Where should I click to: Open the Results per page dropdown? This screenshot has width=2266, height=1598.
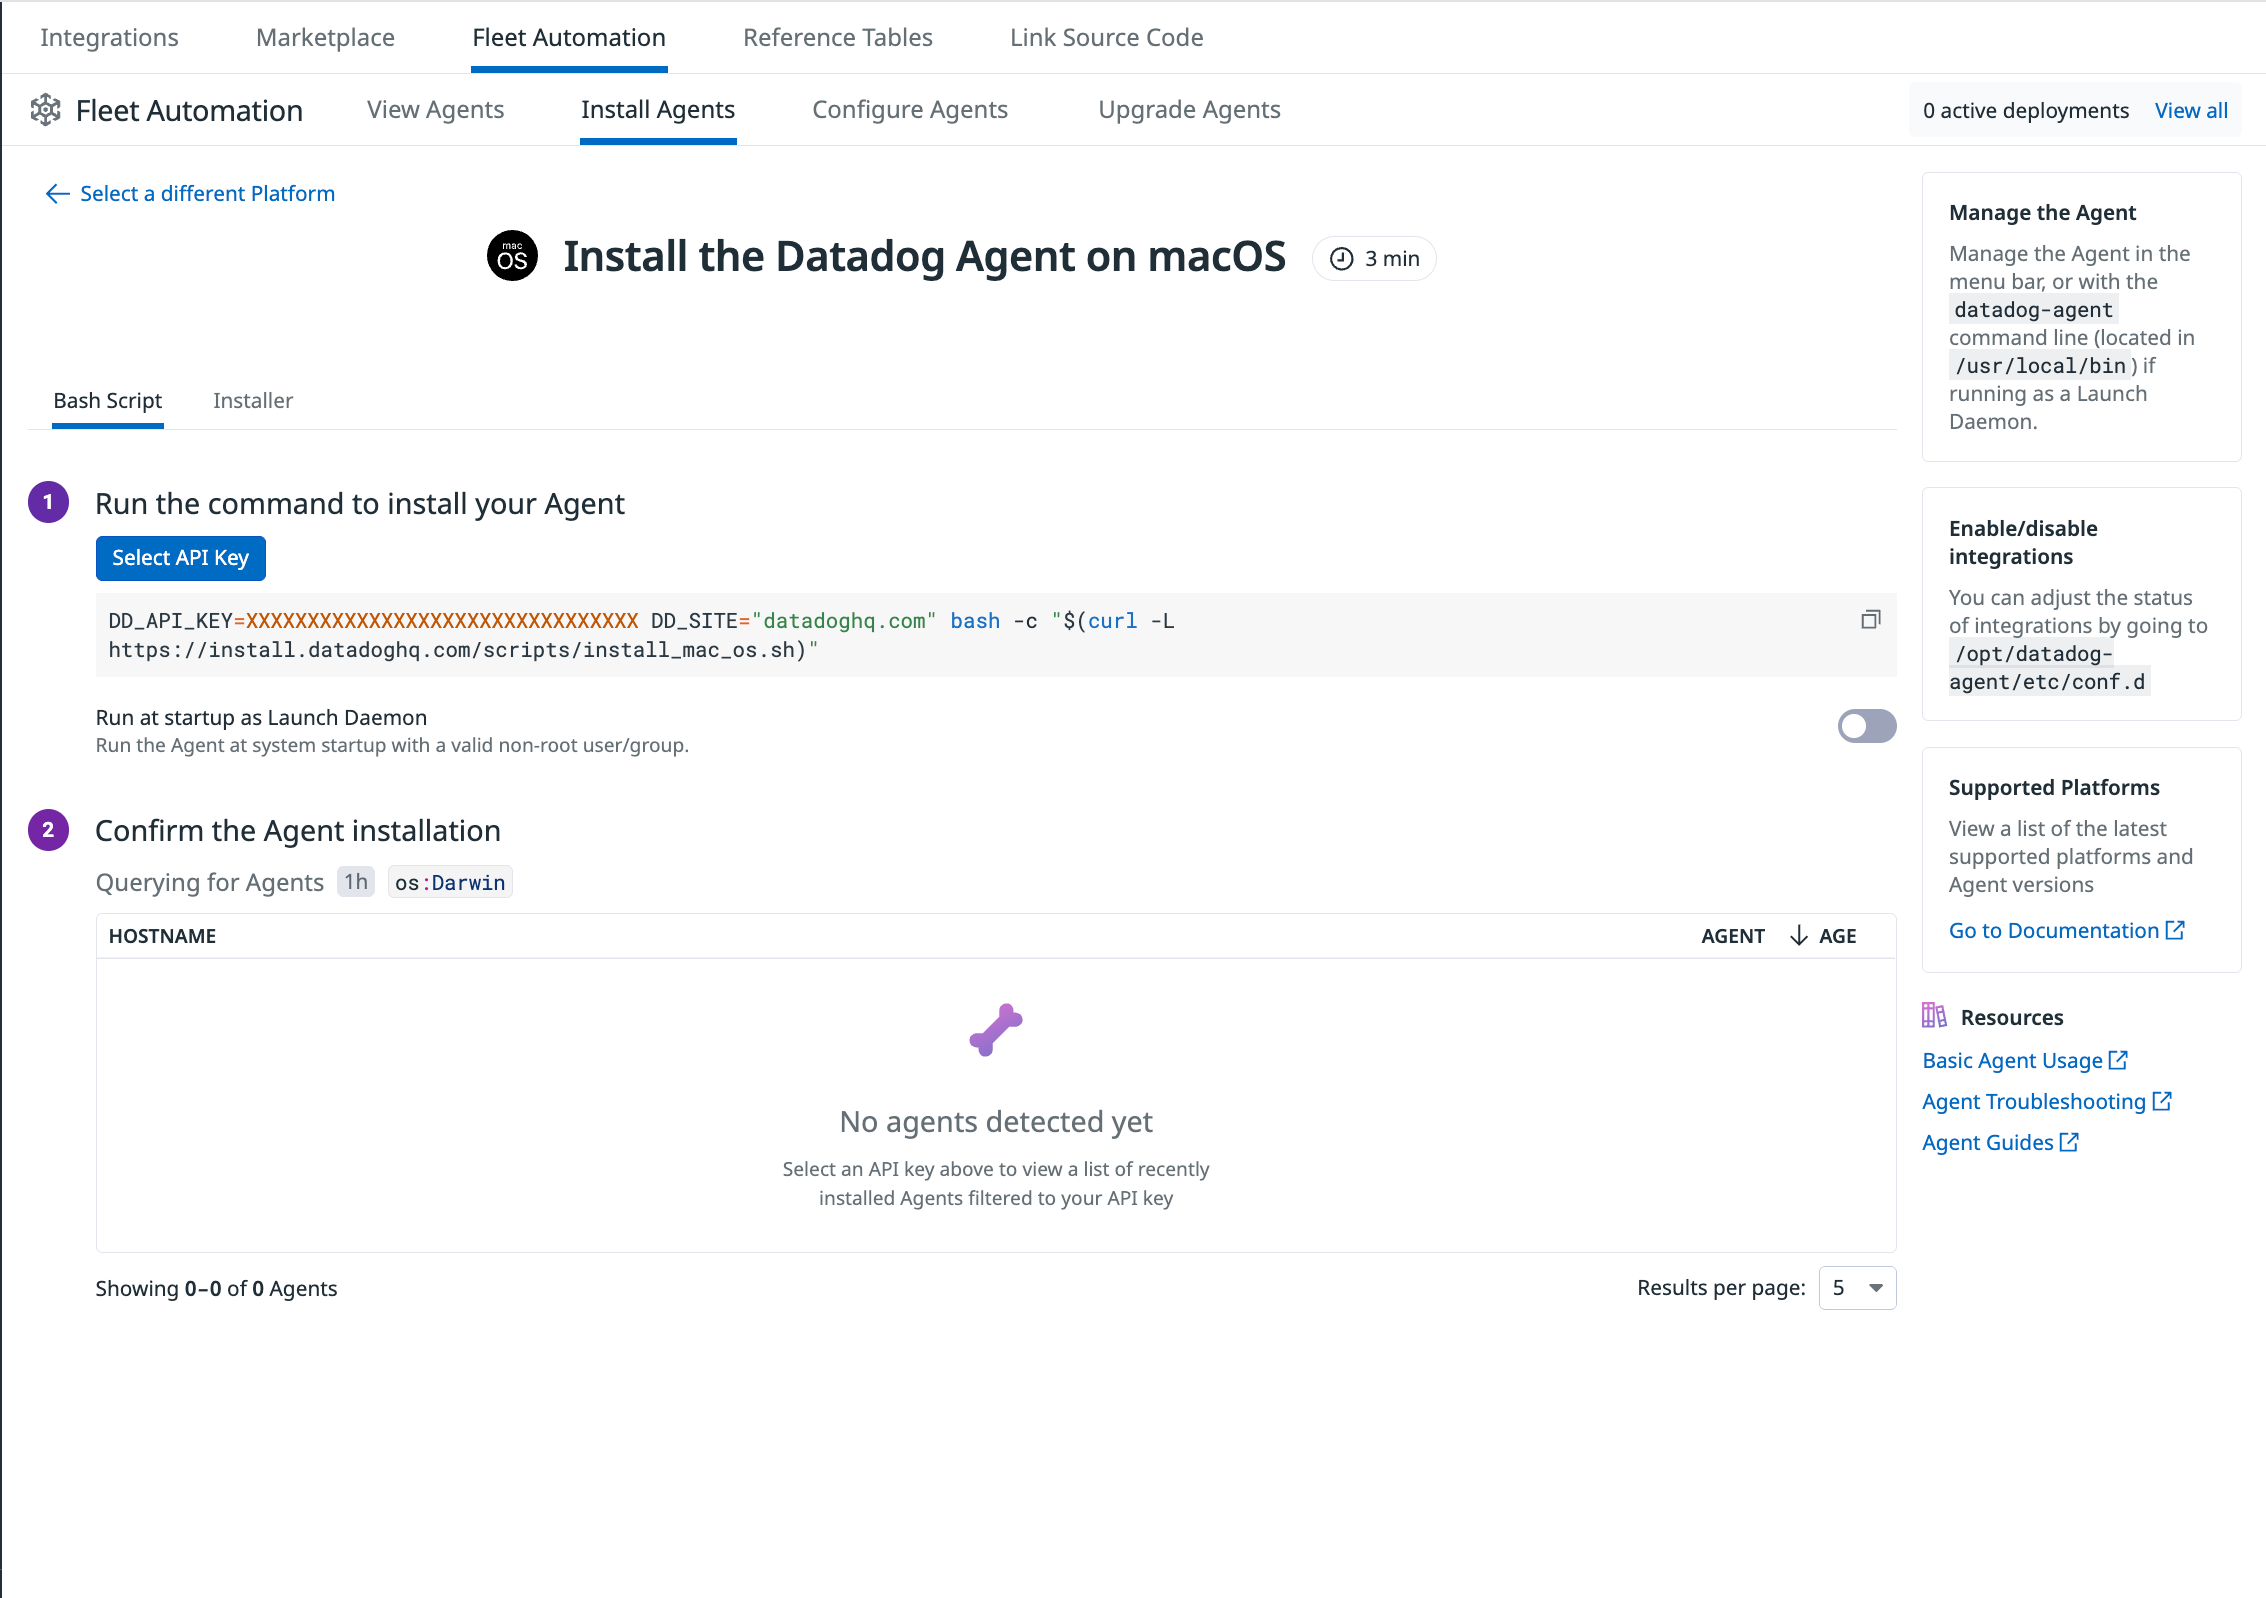[1857, 1288]
